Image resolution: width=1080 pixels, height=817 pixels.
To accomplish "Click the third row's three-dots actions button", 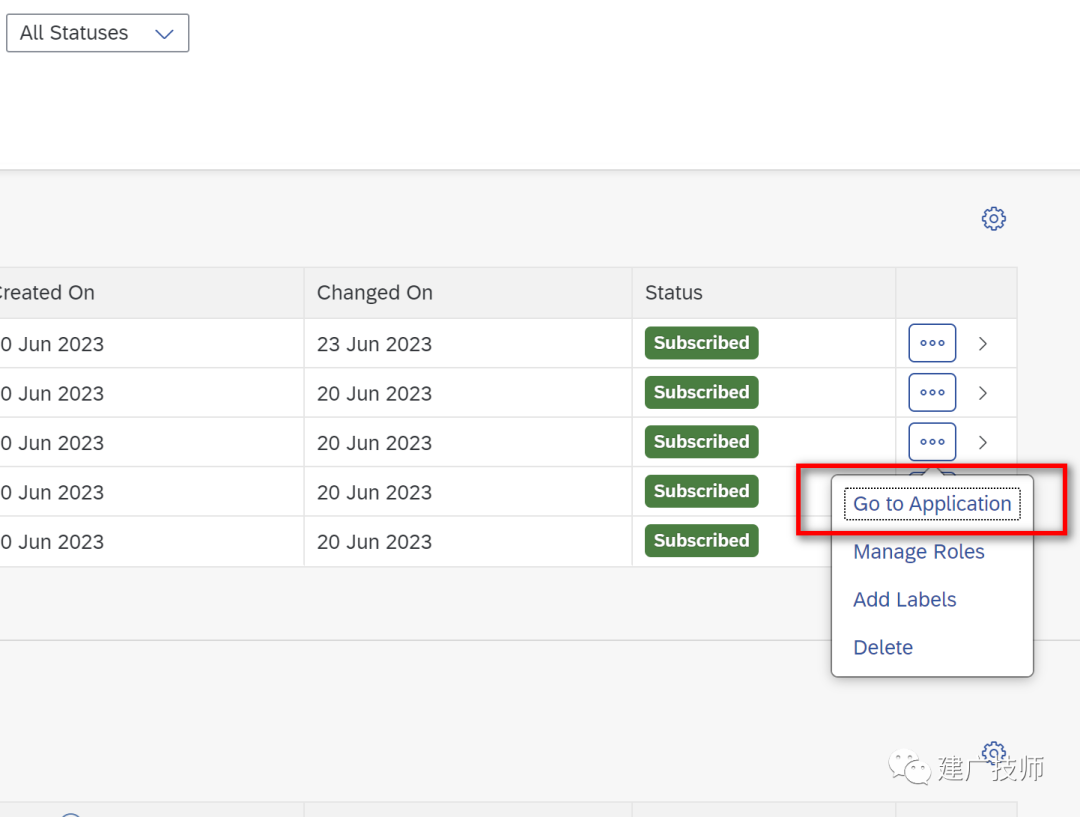I will [x=932, y=442].
